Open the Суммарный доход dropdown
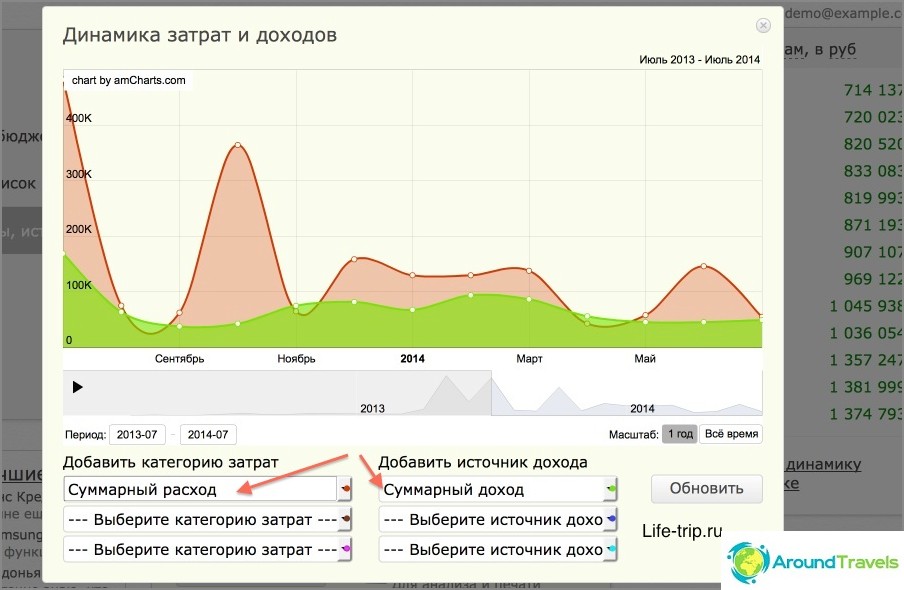The height and width of the screenshot is (590, 904). pyautogui.click(x=498, y=489)
